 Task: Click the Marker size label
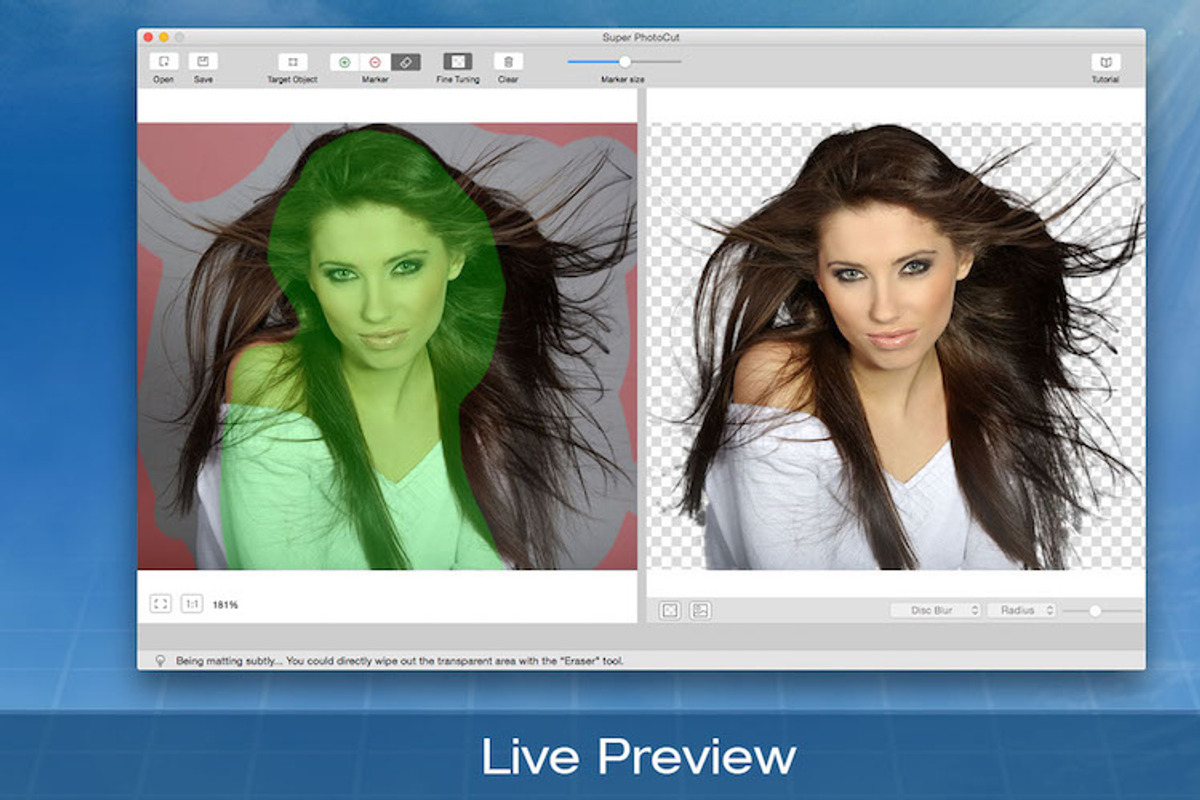tap(623, 79)
